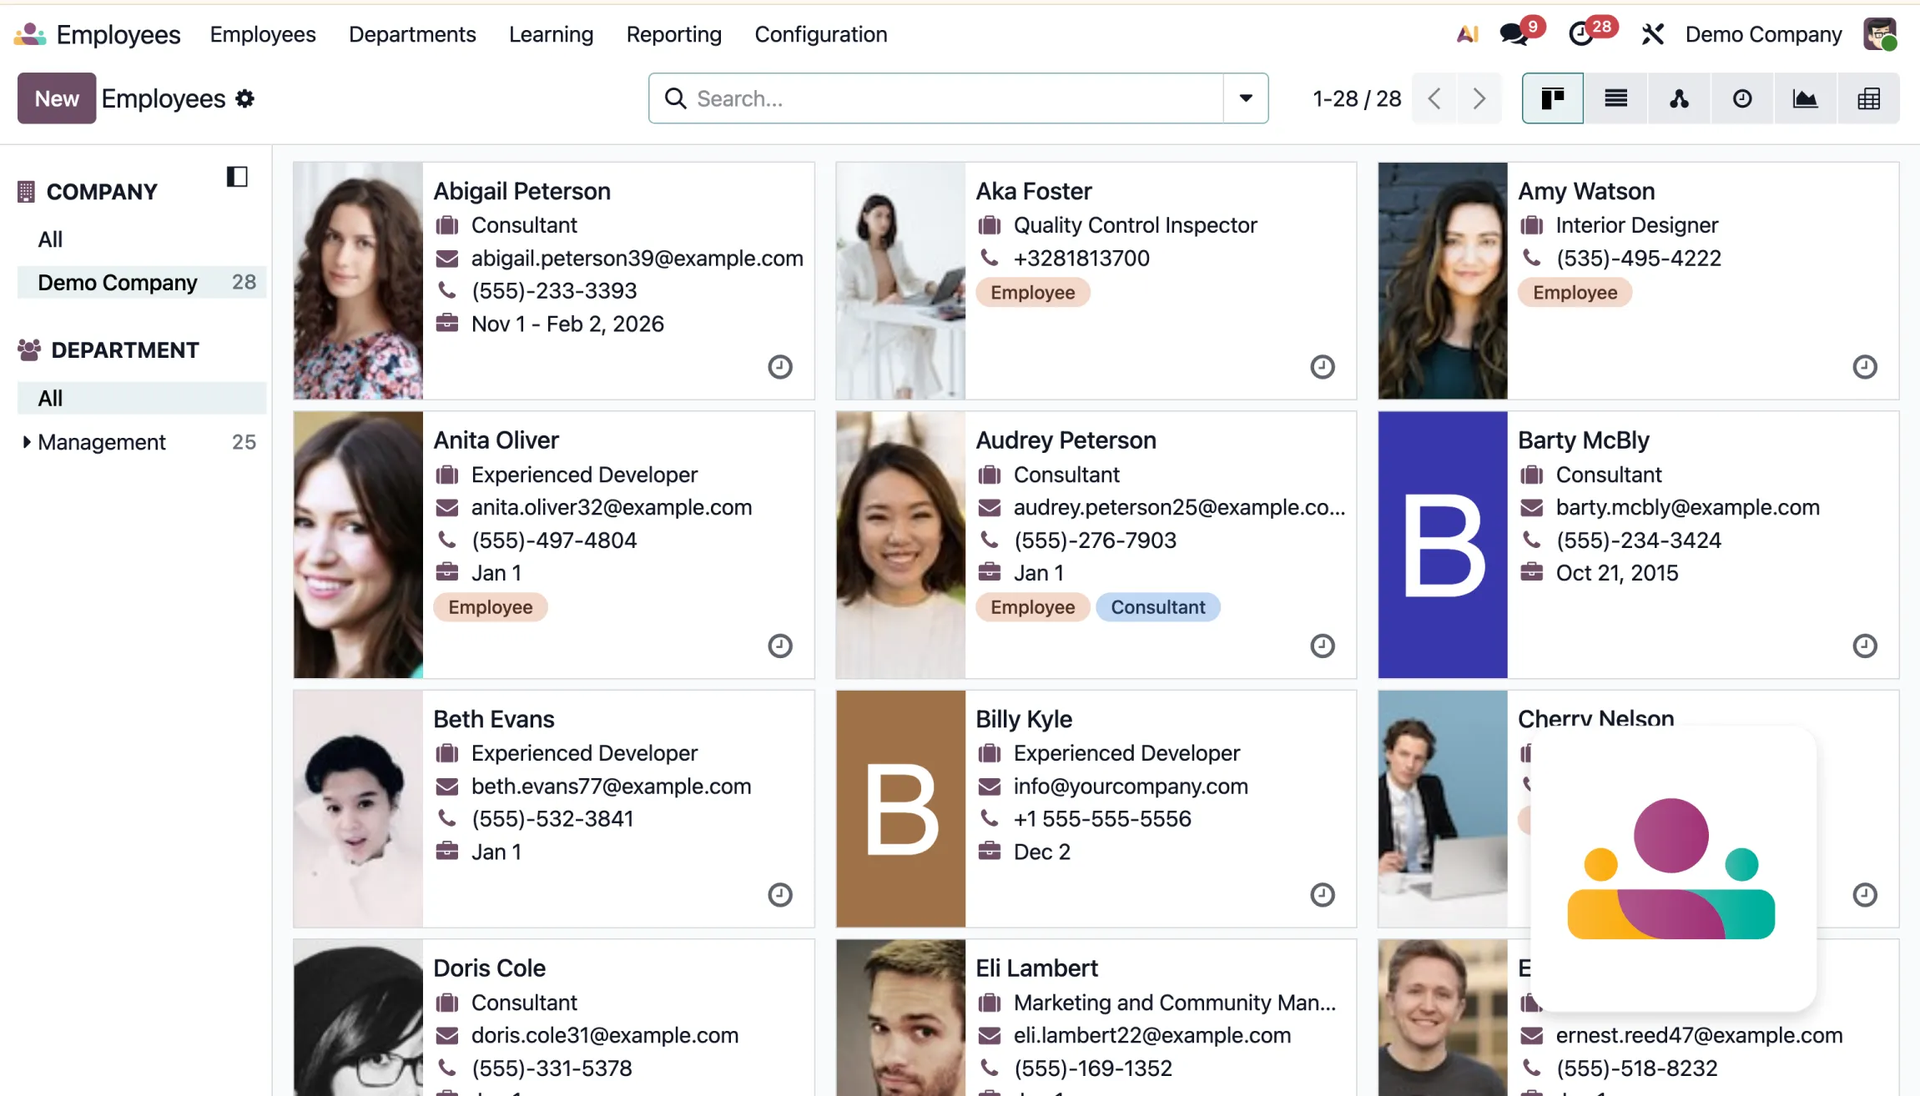Image resolution: width=1920 pixels, height=1096 pixels.
Task: Open the Employees menu
Action: [263, 34]
